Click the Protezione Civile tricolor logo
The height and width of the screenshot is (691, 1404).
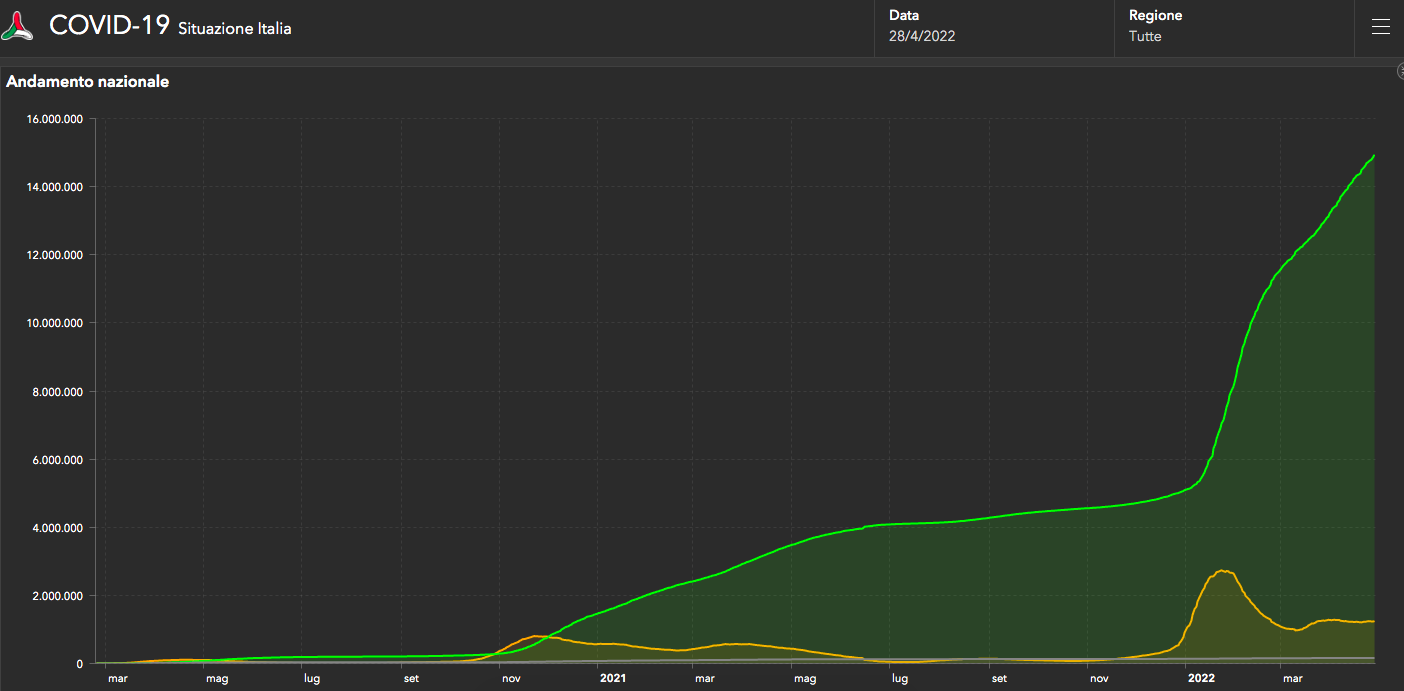pos(18,27)
